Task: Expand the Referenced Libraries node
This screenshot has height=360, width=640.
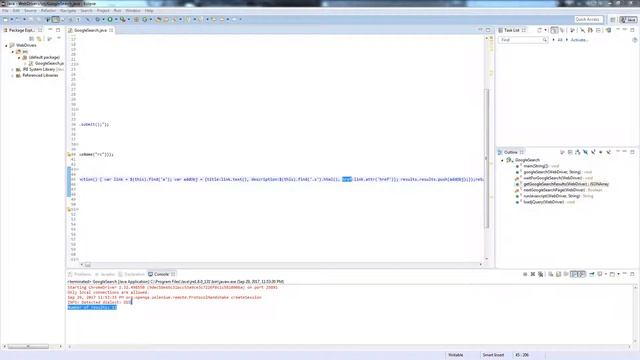Action: click(x=13, y=76)
